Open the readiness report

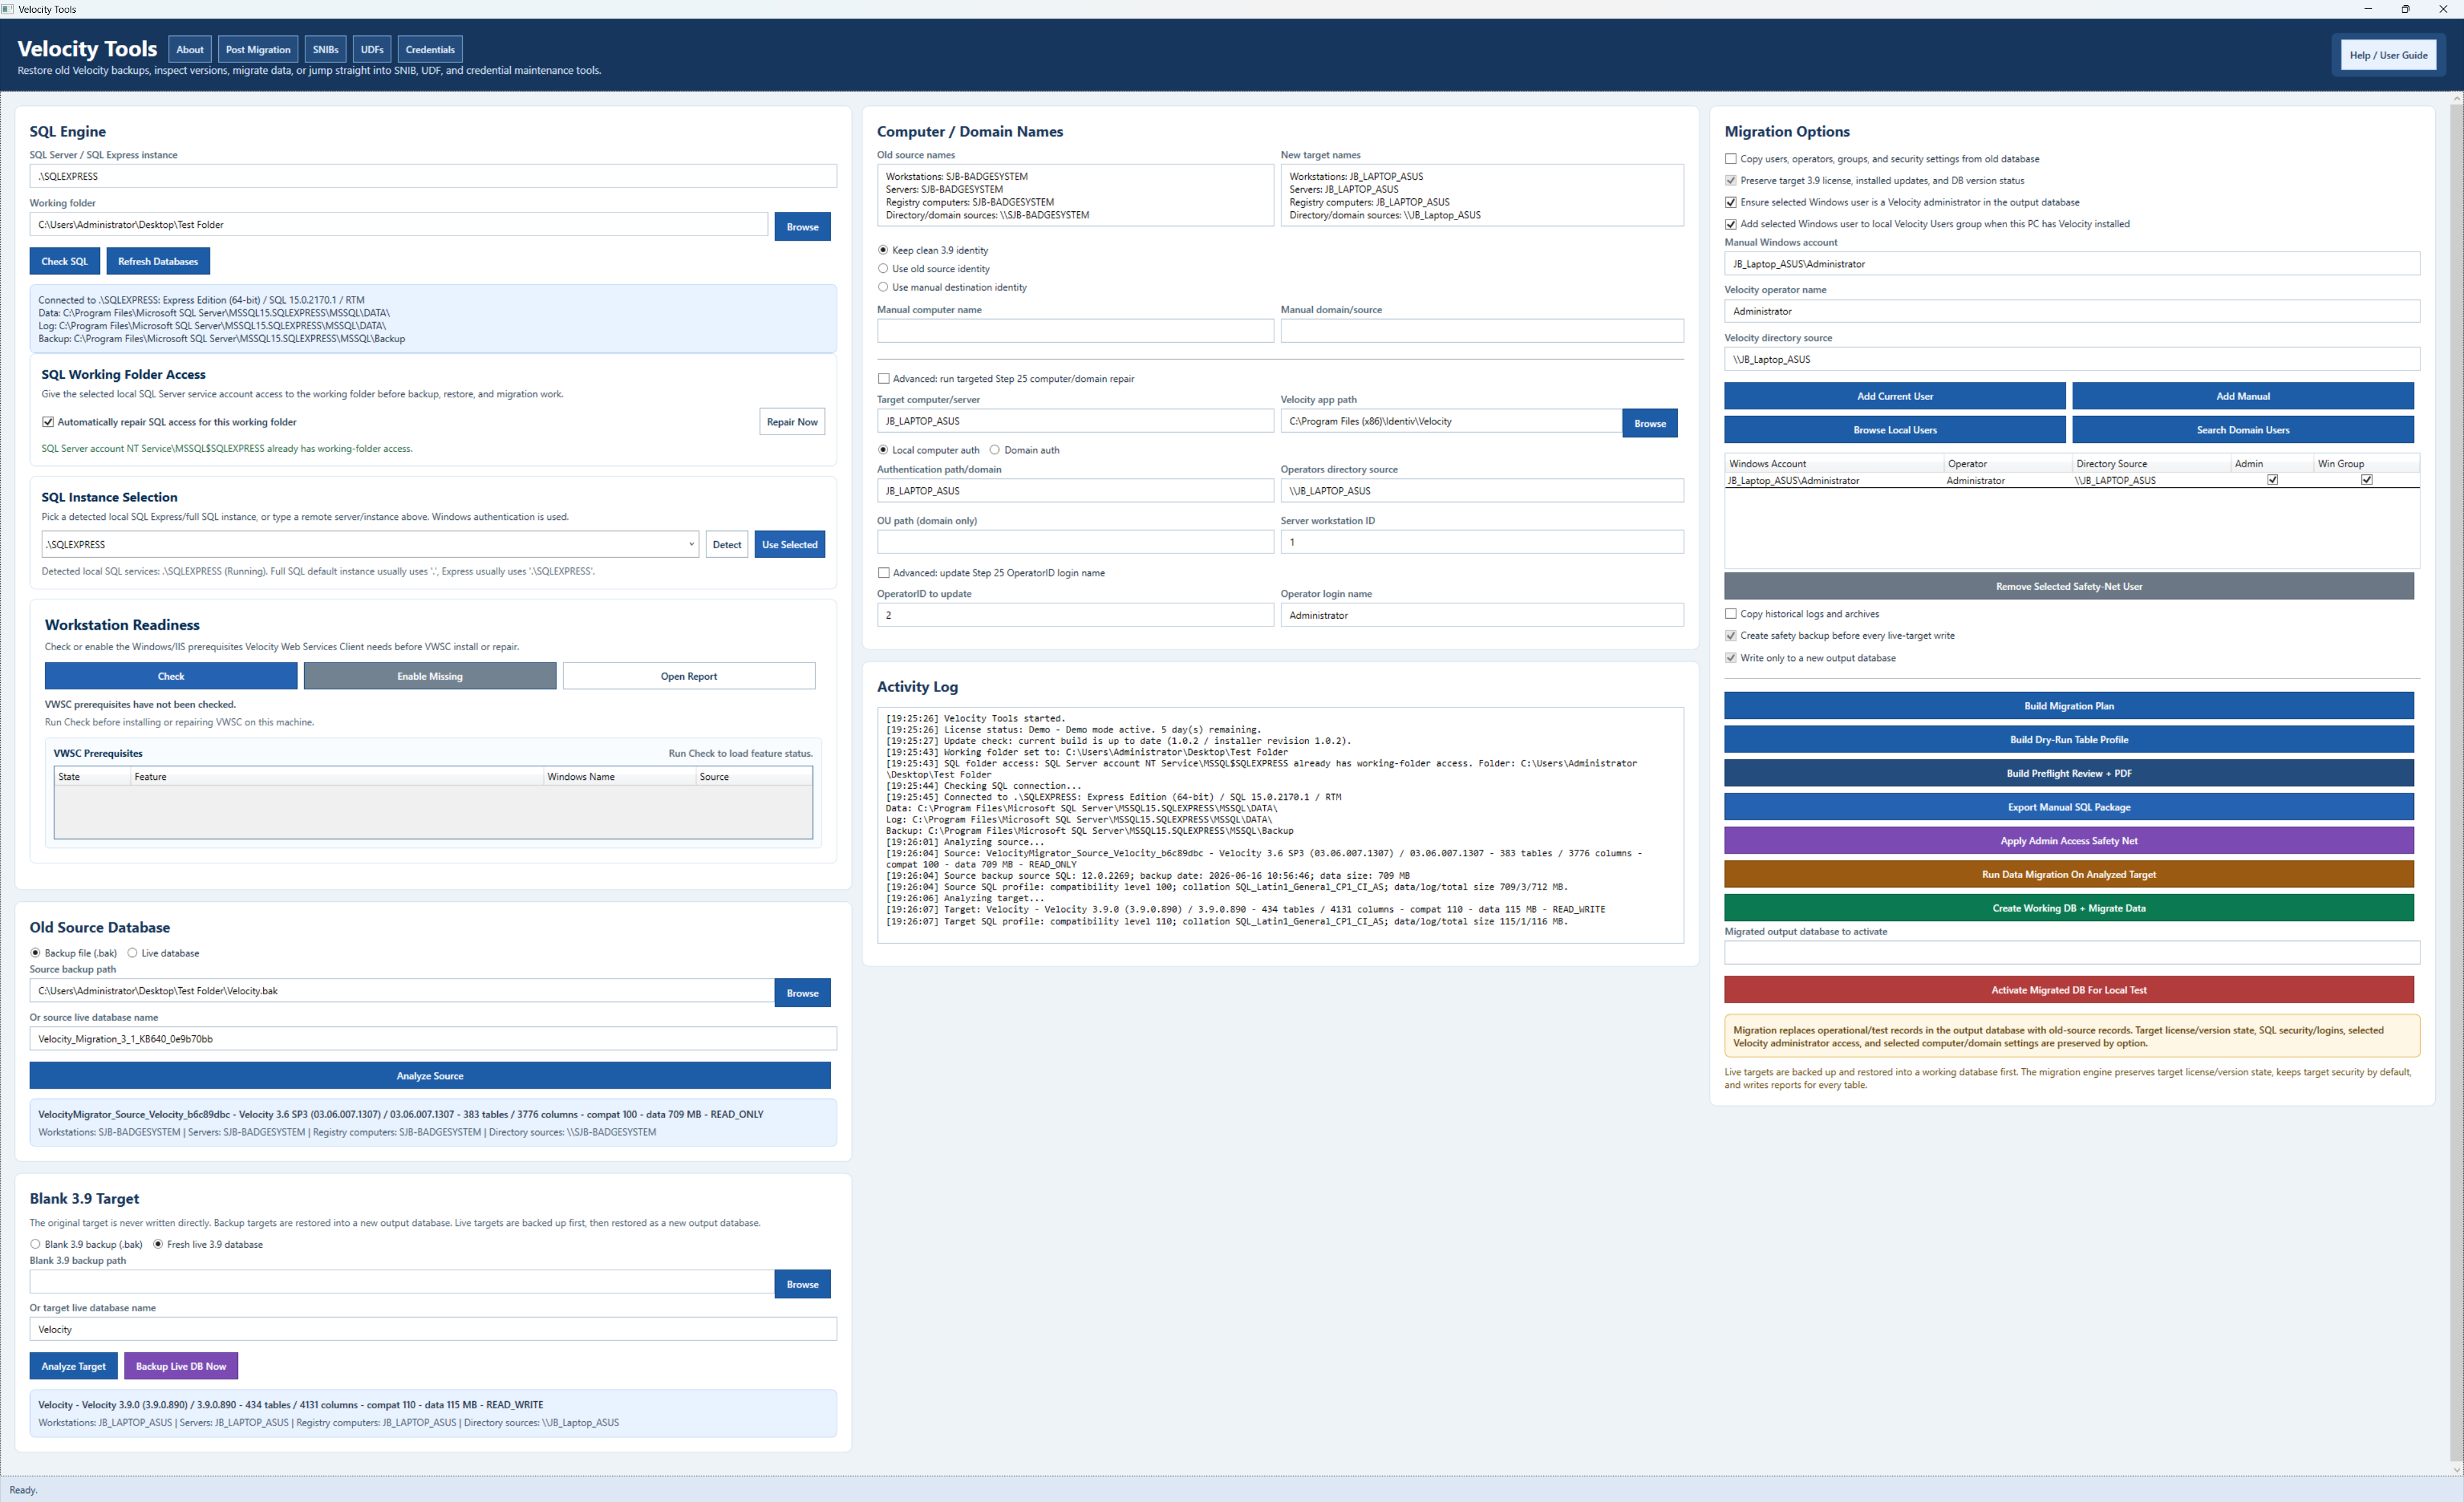coord(689,676)
